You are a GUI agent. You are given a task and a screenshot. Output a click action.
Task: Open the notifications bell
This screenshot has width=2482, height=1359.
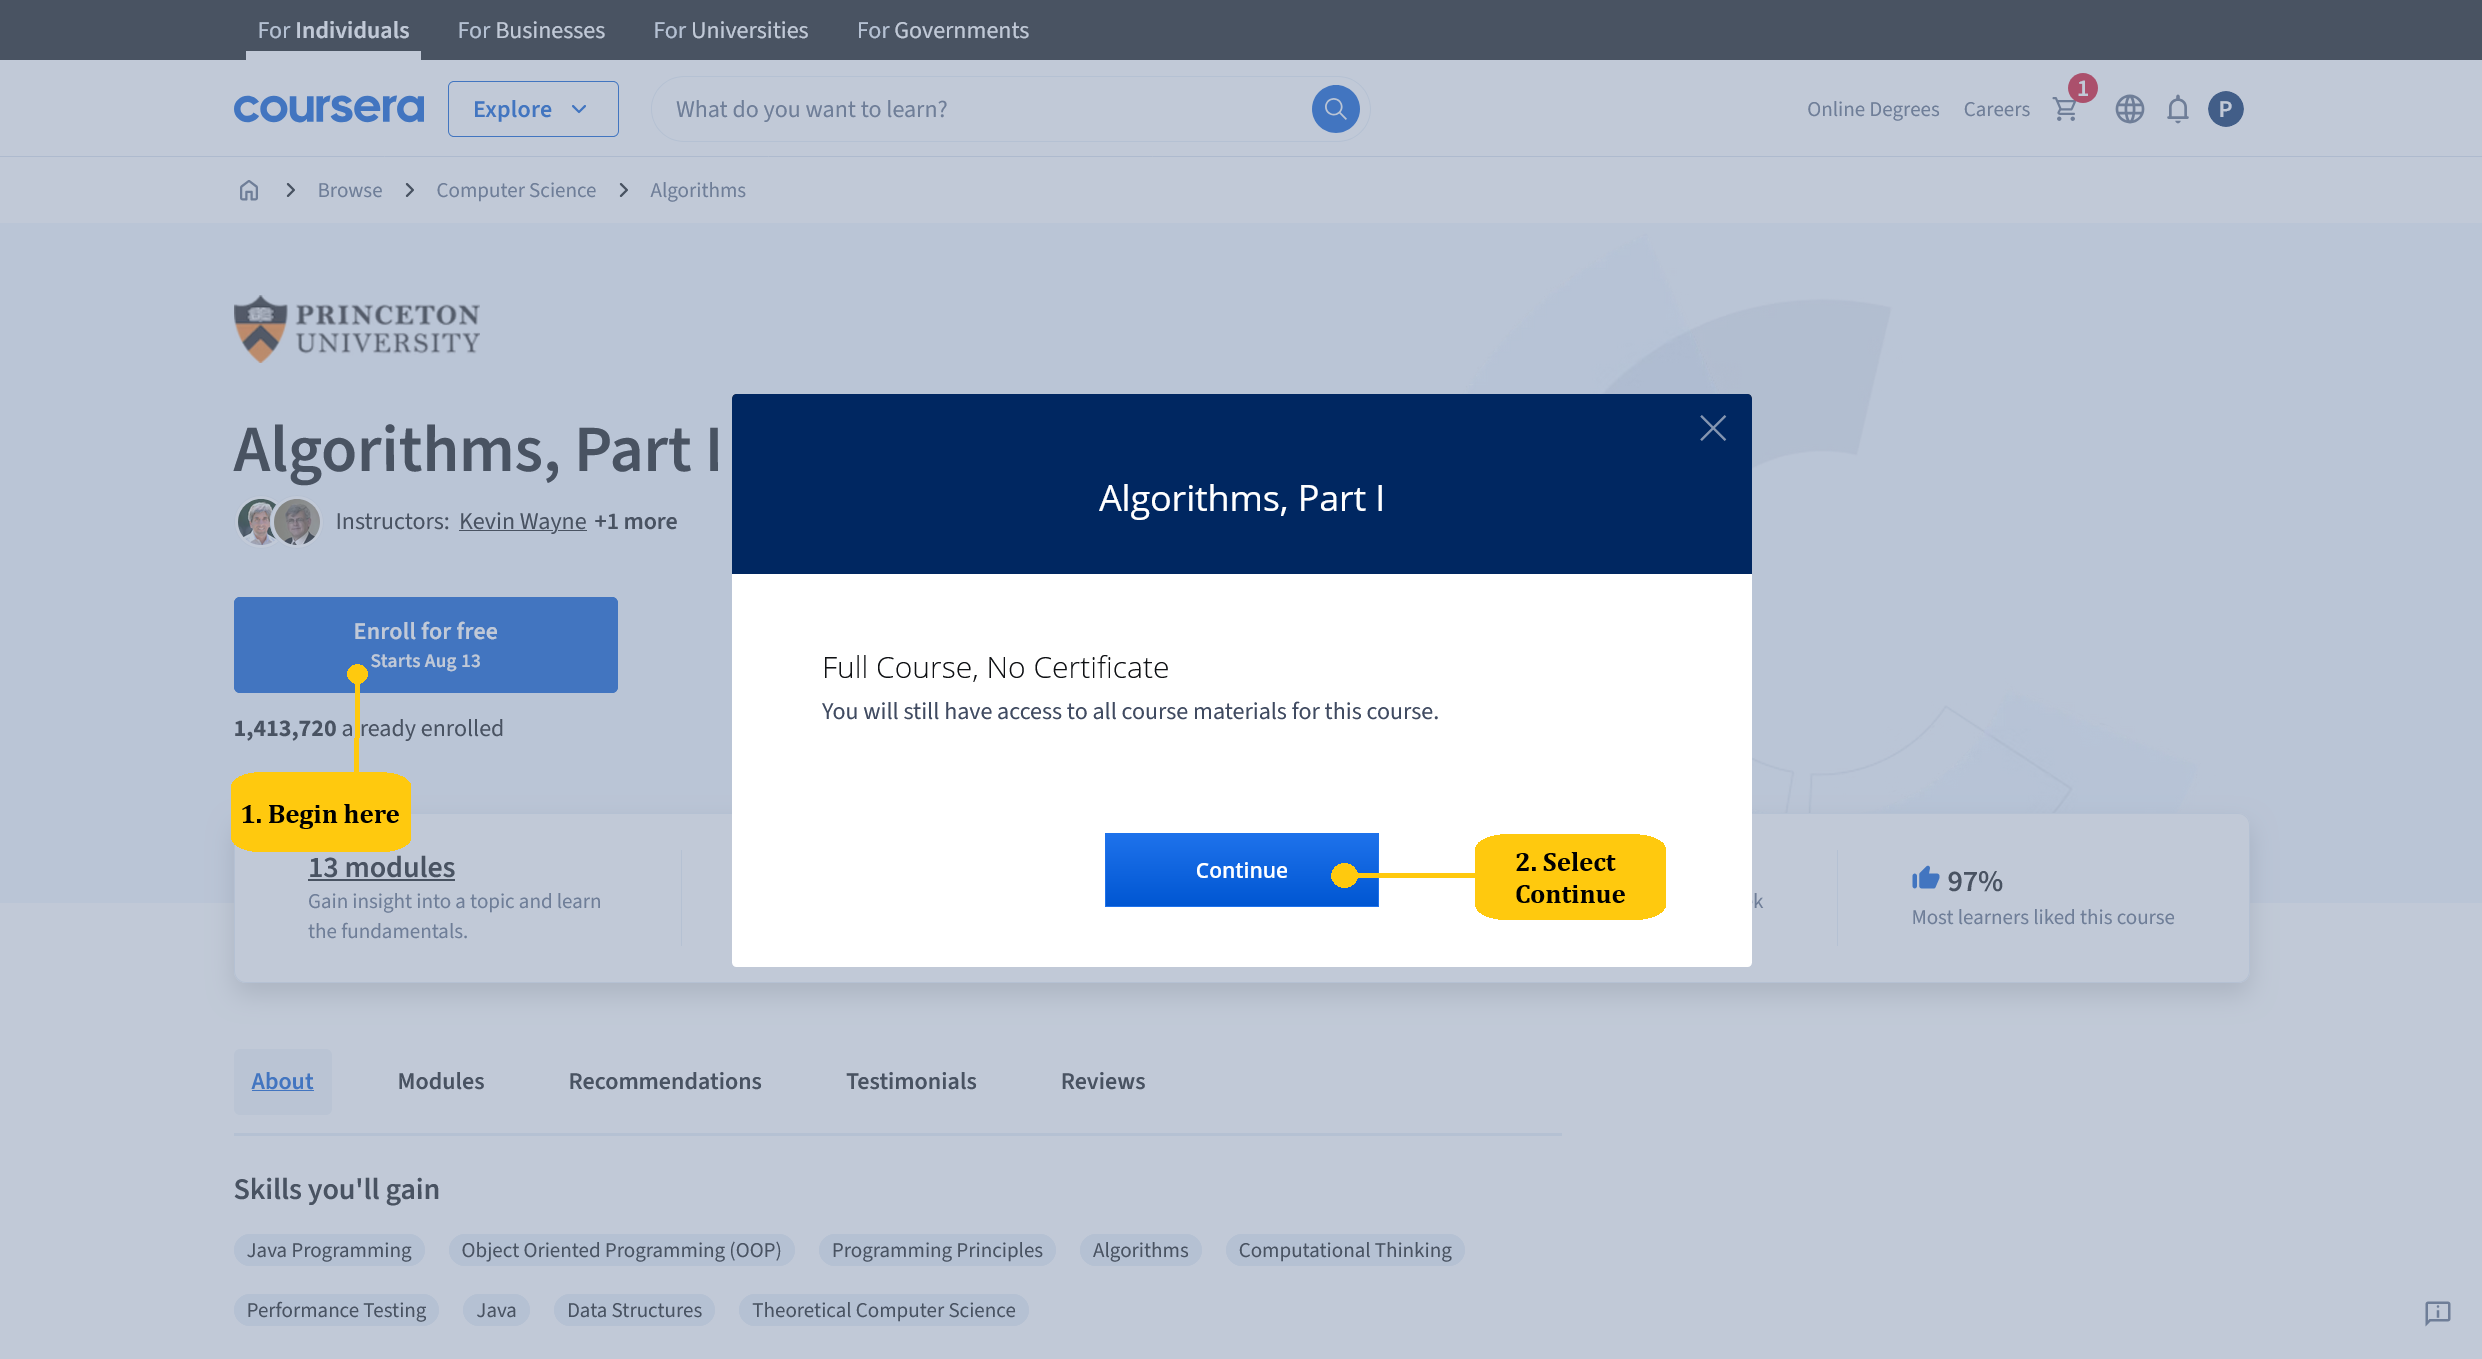pyautogui.click(x=2178, y=109)
